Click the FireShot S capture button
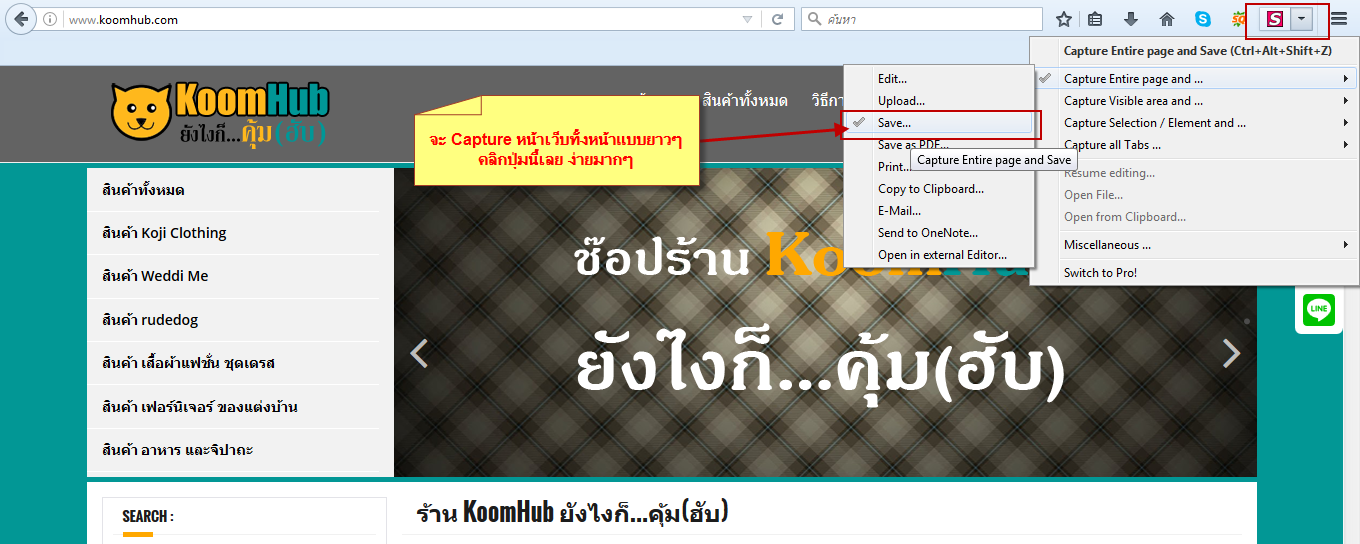The width and height of the screenshot is (1360, 544). click(x=1274, y=19)
